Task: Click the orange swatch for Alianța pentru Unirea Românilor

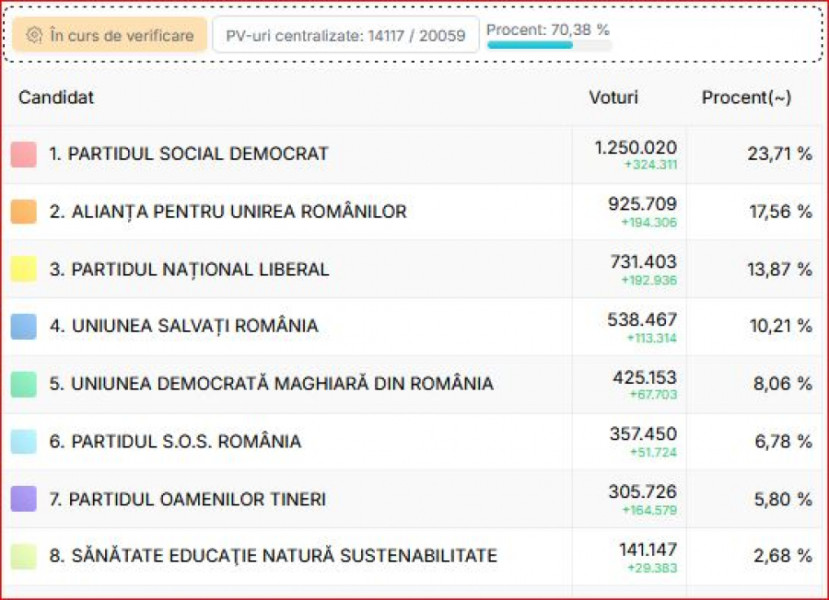Action: point(24,211)
